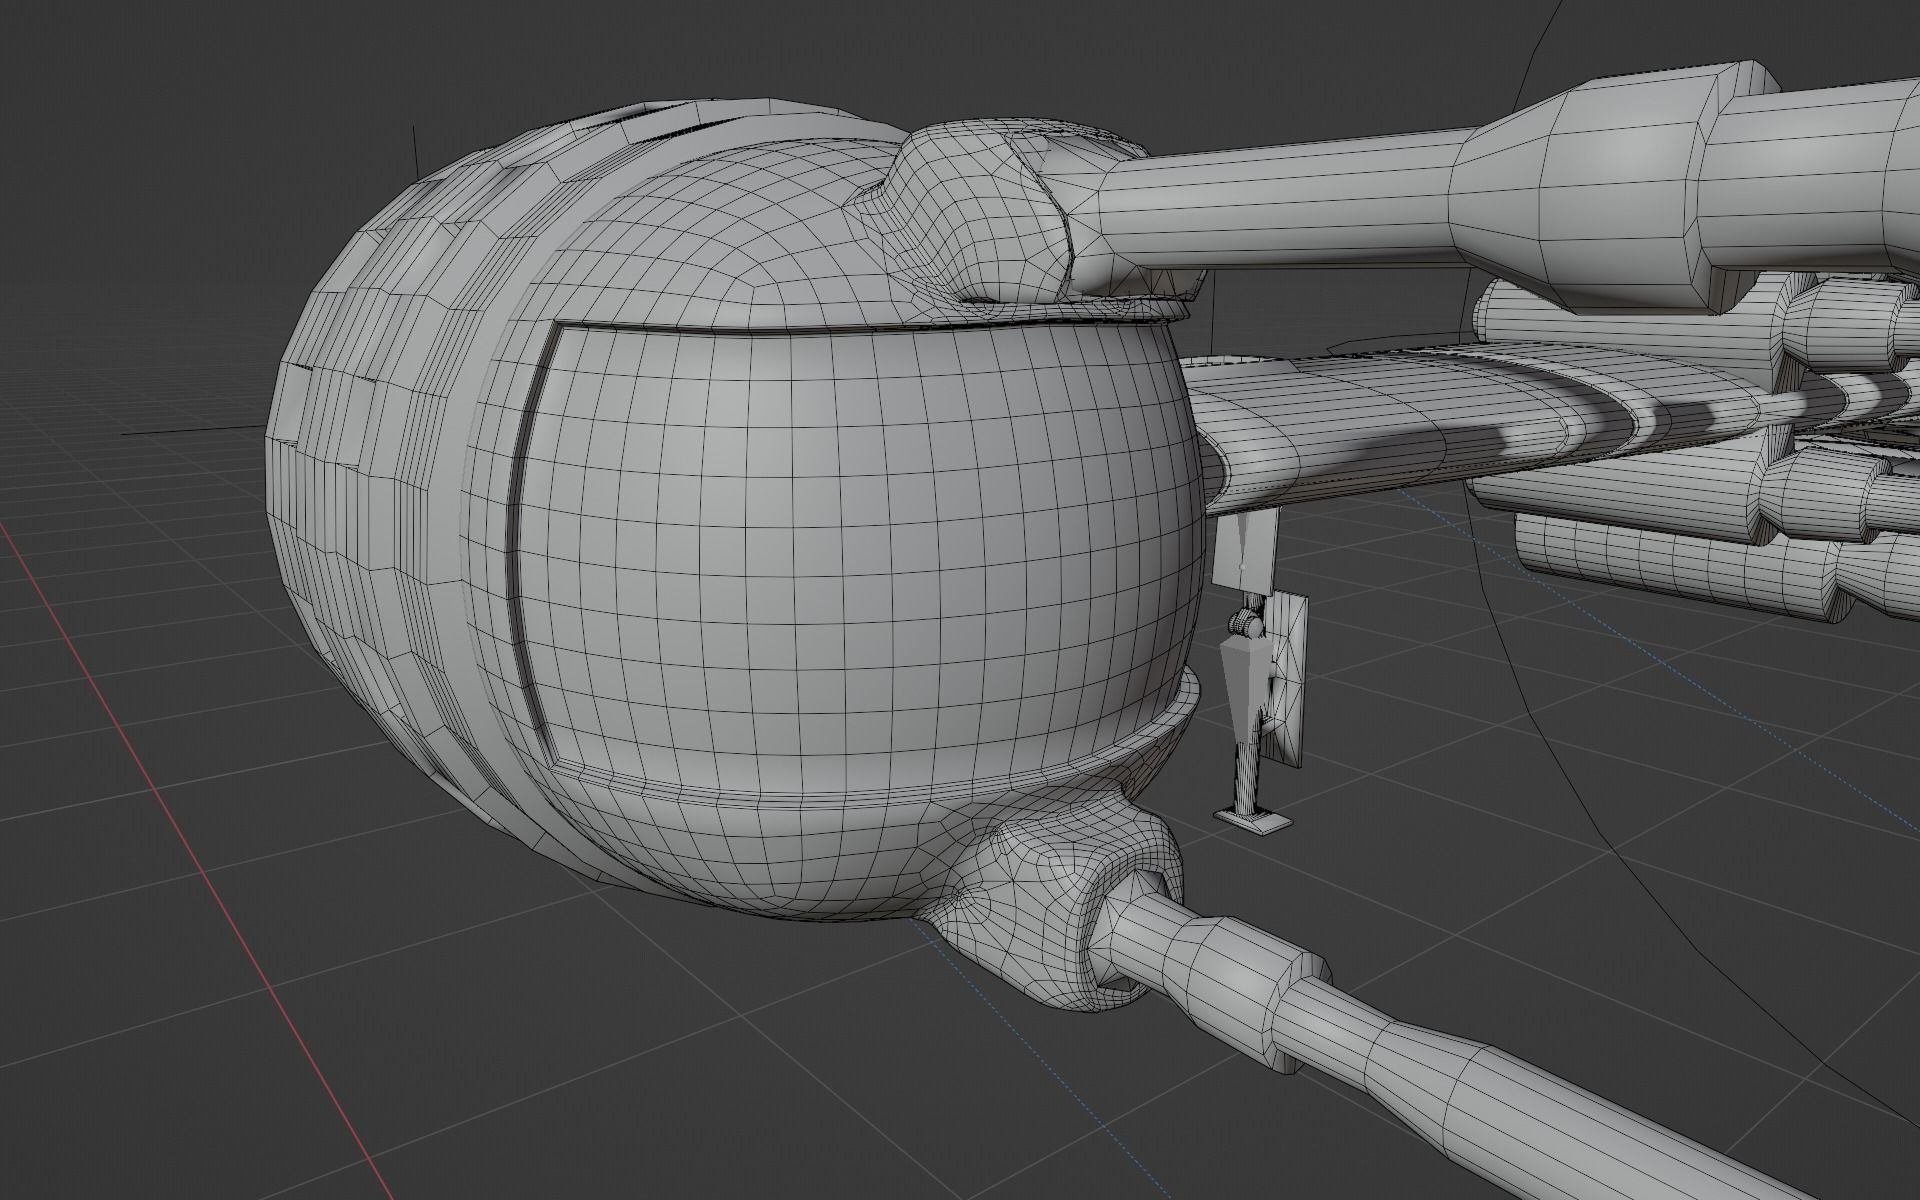
Task: Select the landing gear foot pad
Action: [1254, 819]
